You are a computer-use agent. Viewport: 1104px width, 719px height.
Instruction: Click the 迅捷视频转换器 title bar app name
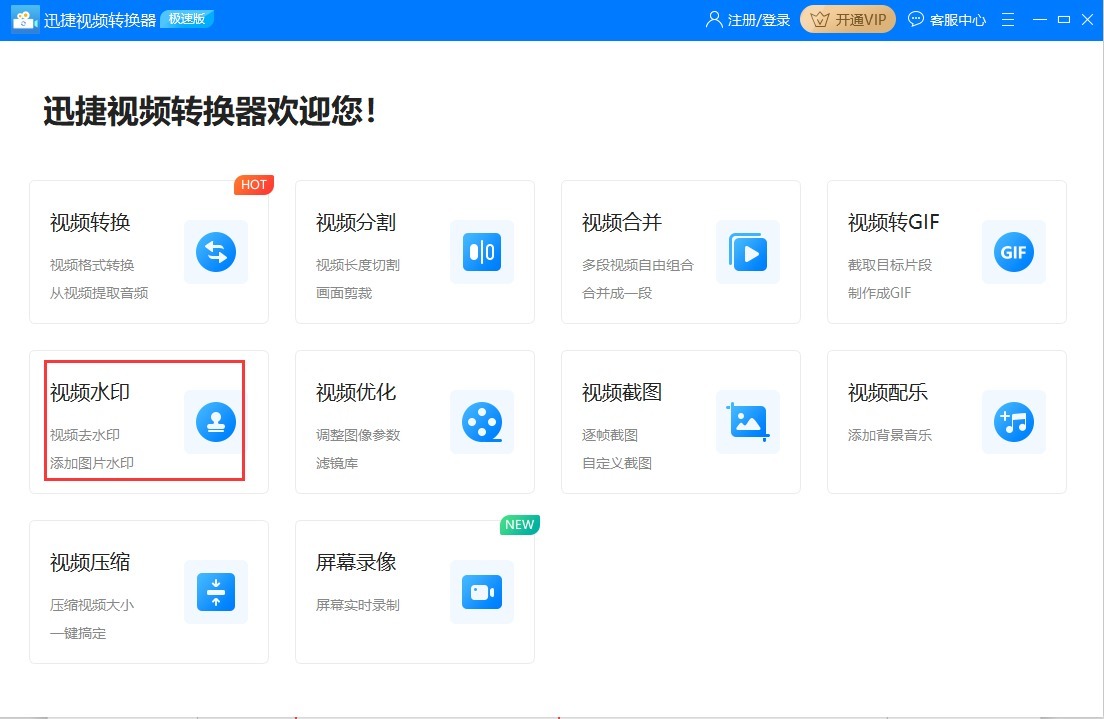pyautogui.click(x=99, y=20)
